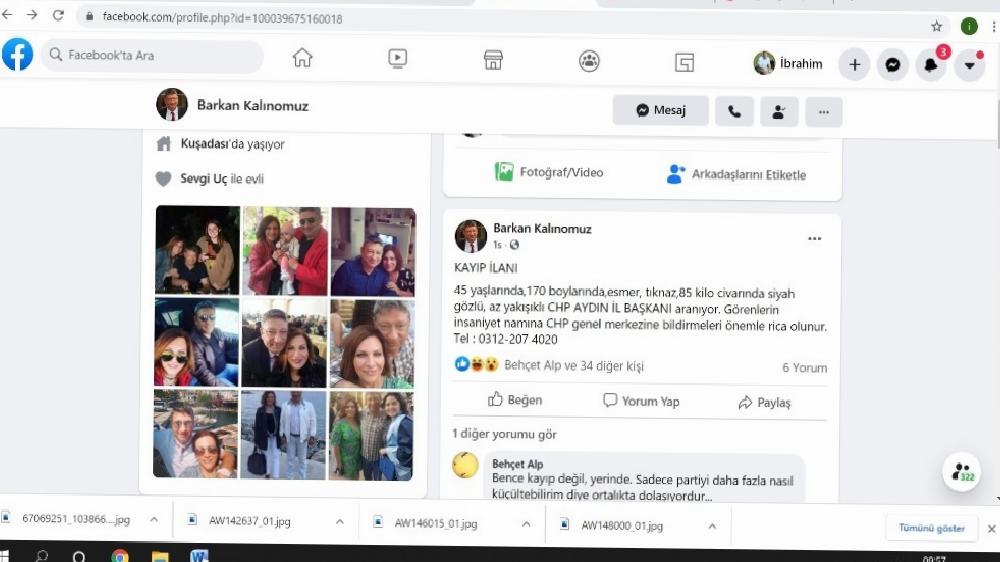Image resolution: width=1000 pixels, height=562 pixels.
Task: Open the profile's three-dot more menu
Action: tap(823, 111)
